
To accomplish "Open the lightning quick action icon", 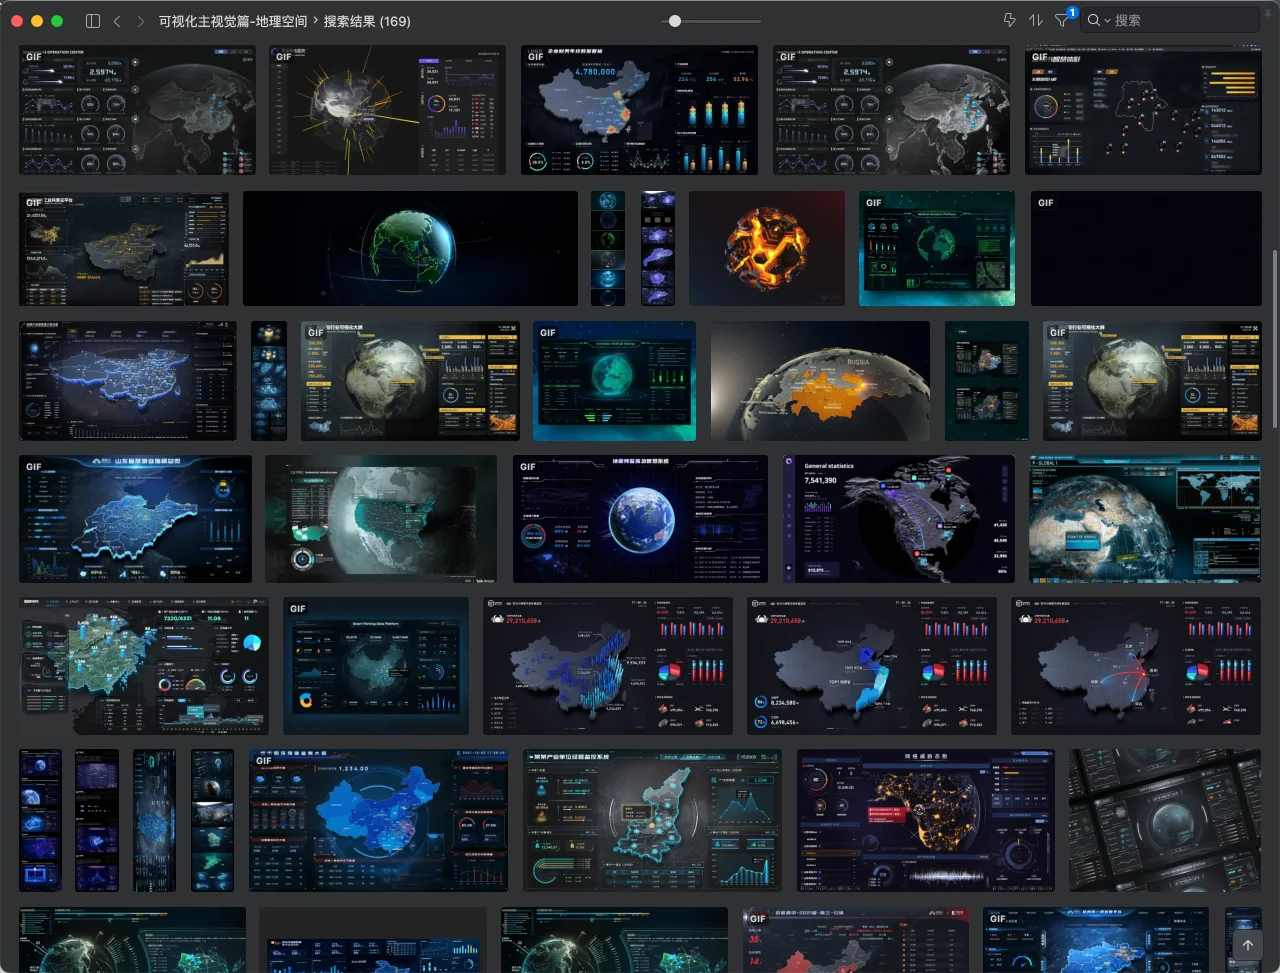I will [x=1009, y=21].
